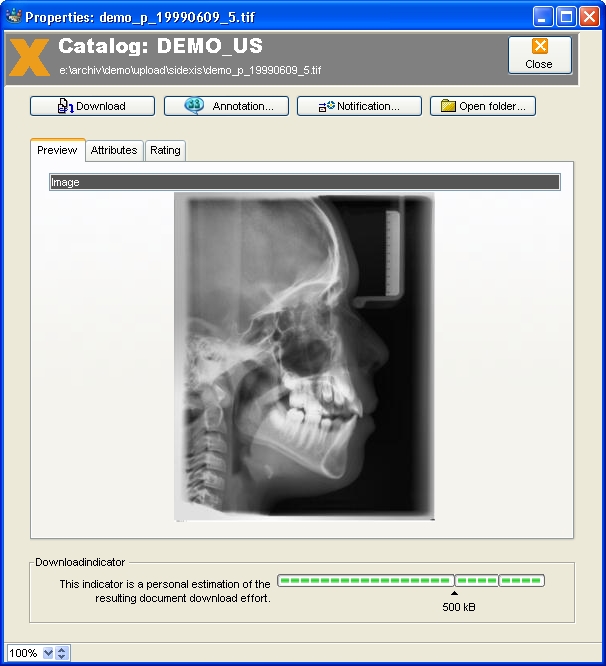
Task: Click the file path text in header
Action: click(190, 70)
